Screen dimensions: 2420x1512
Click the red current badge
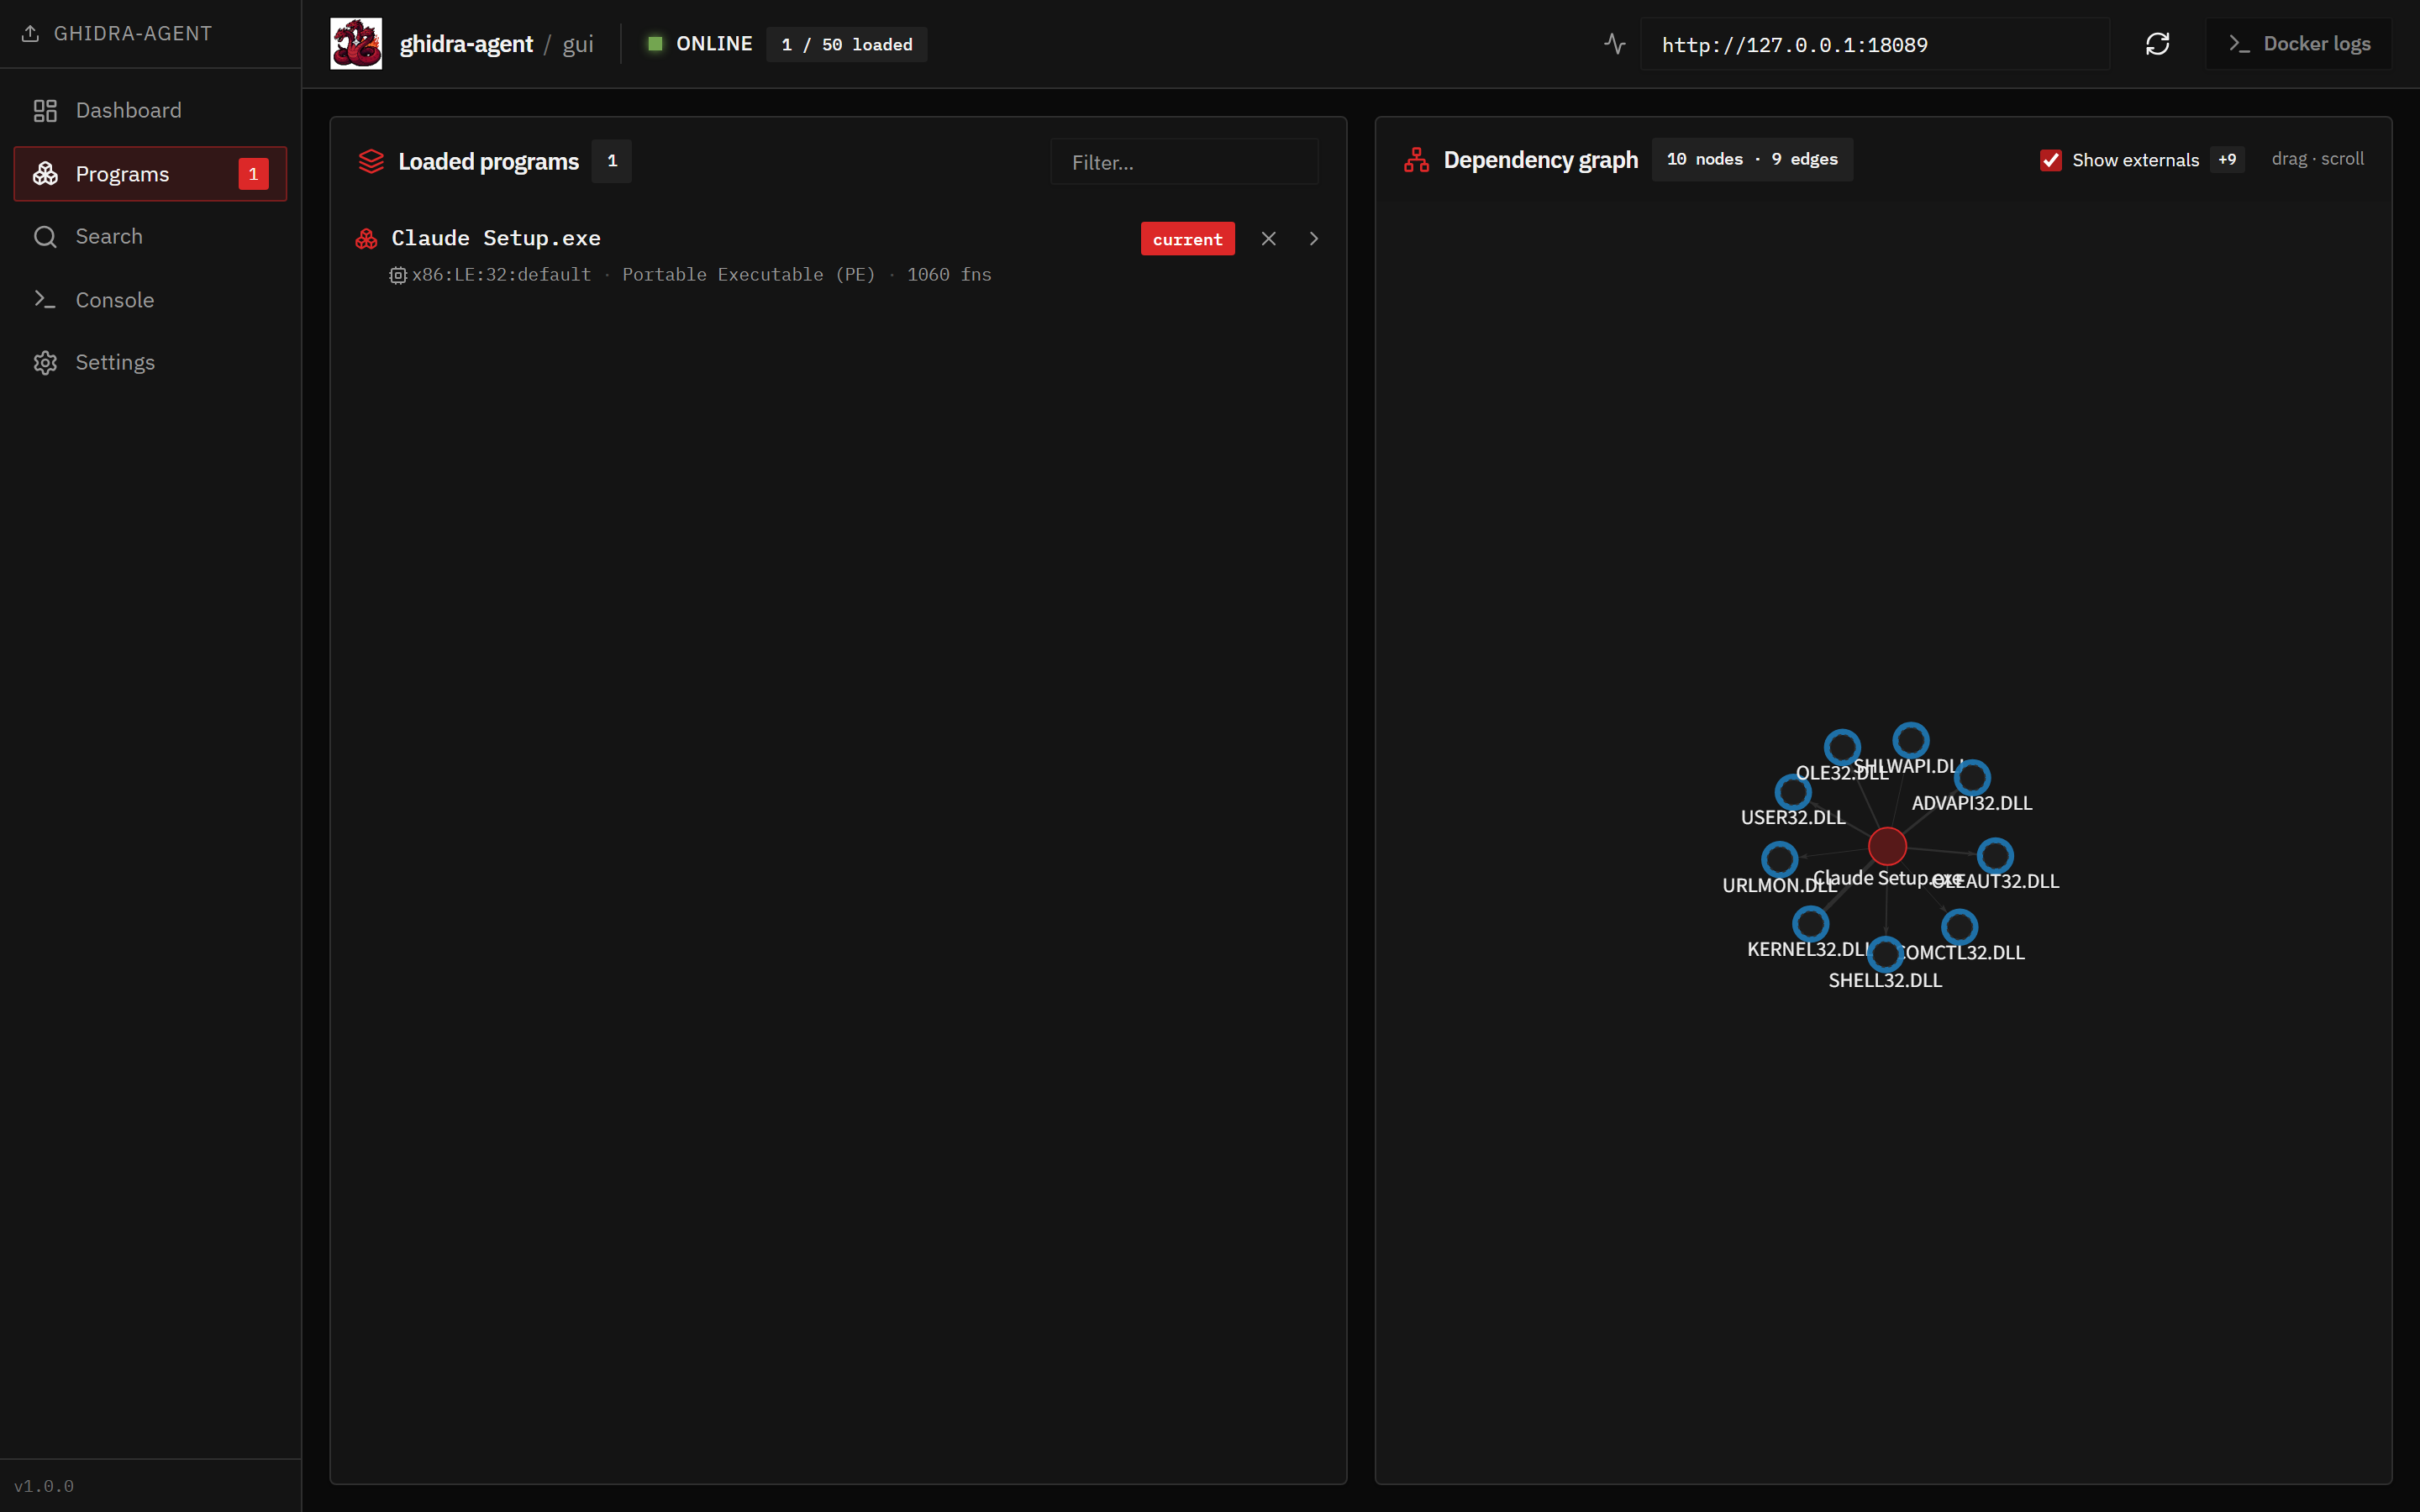[1187, 239]
